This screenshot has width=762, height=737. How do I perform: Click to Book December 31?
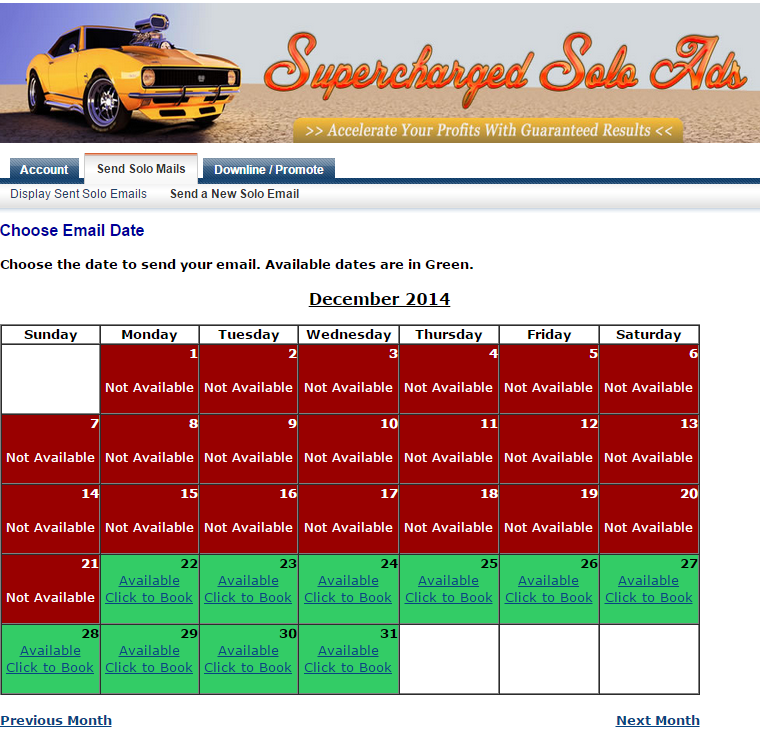click(348, 668)
